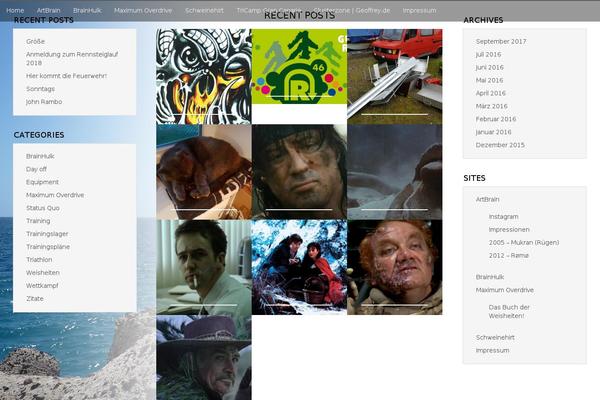
Task: Open the Februar 2016 archive
Action: click(496, 119)
